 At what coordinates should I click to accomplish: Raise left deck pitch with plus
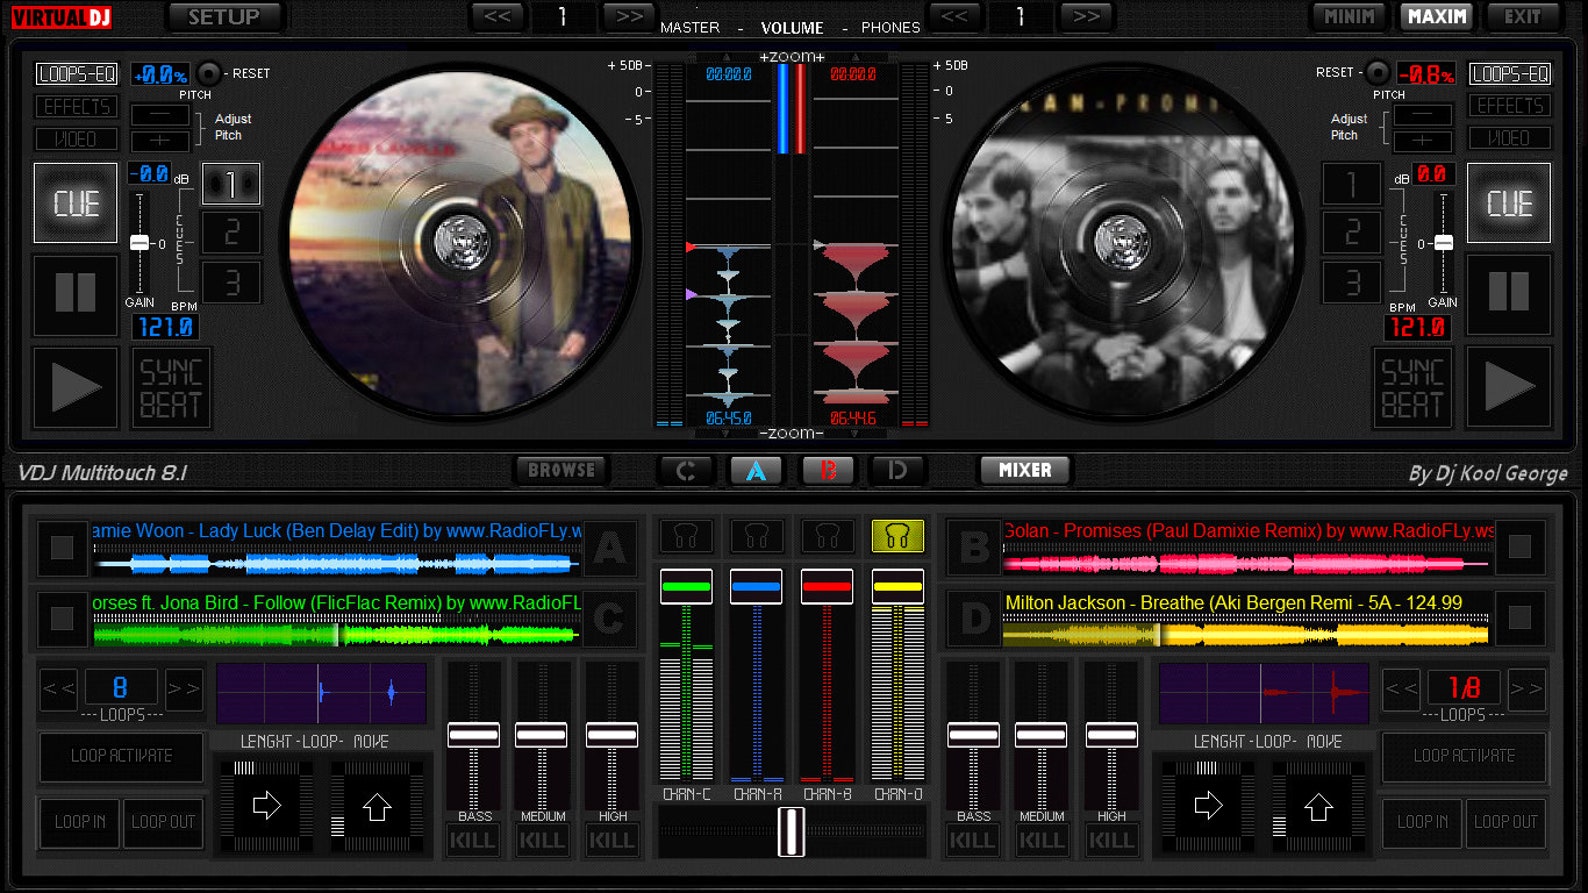coord(160,141)
